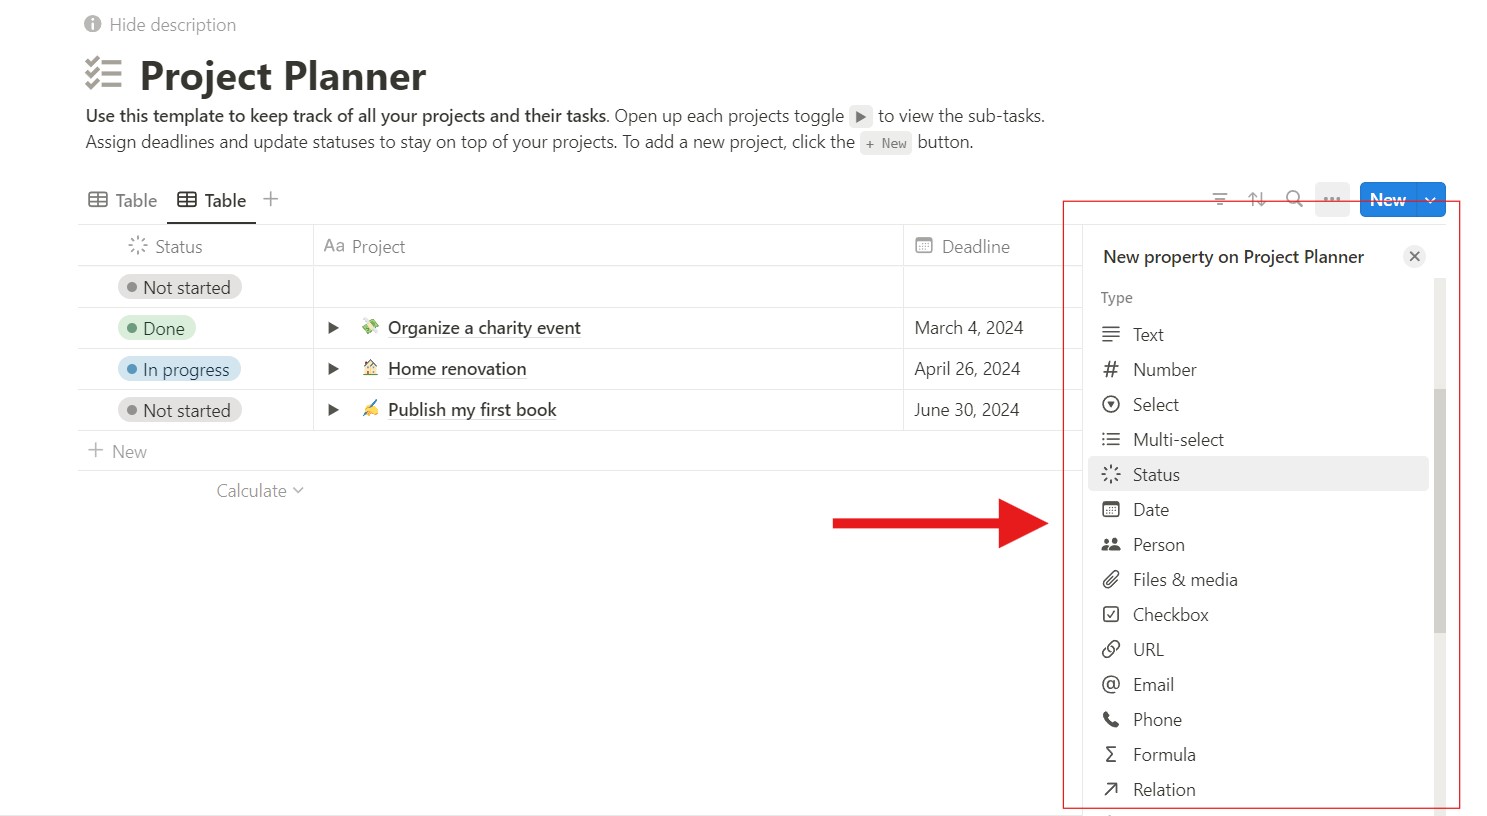Screen dimensions: 1487x816
Task: Click the search magnifier icon
Action: pos(1294,199)
